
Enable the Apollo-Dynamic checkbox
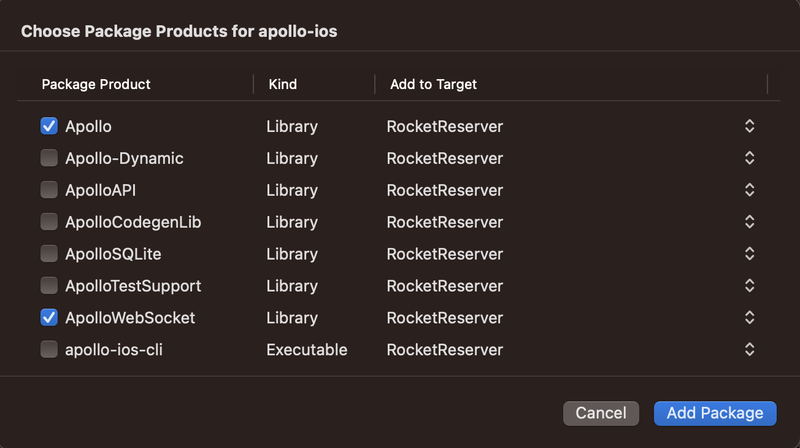pos(48,158)
